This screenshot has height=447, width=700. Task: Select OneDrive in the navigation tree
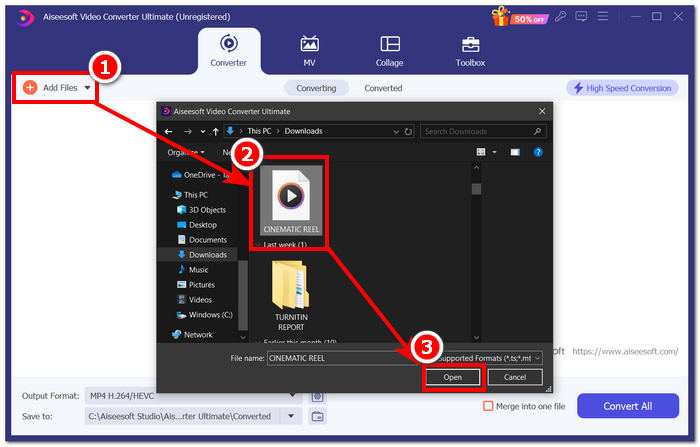[x=200, y=175]
